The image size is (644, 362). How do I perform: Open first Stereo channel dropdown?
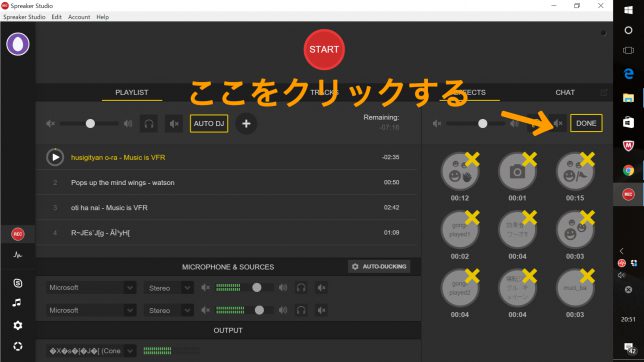[x=168, y=288]
